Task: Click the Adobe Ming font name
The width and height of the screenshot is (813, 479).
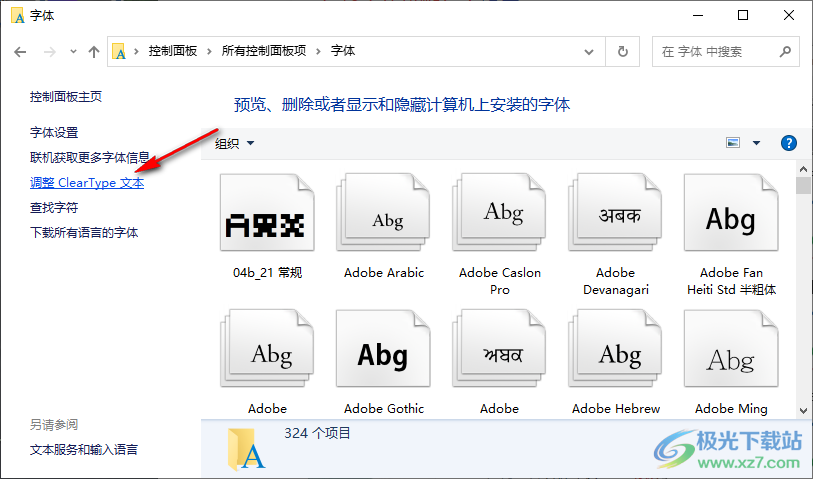Action: [731, 408]
